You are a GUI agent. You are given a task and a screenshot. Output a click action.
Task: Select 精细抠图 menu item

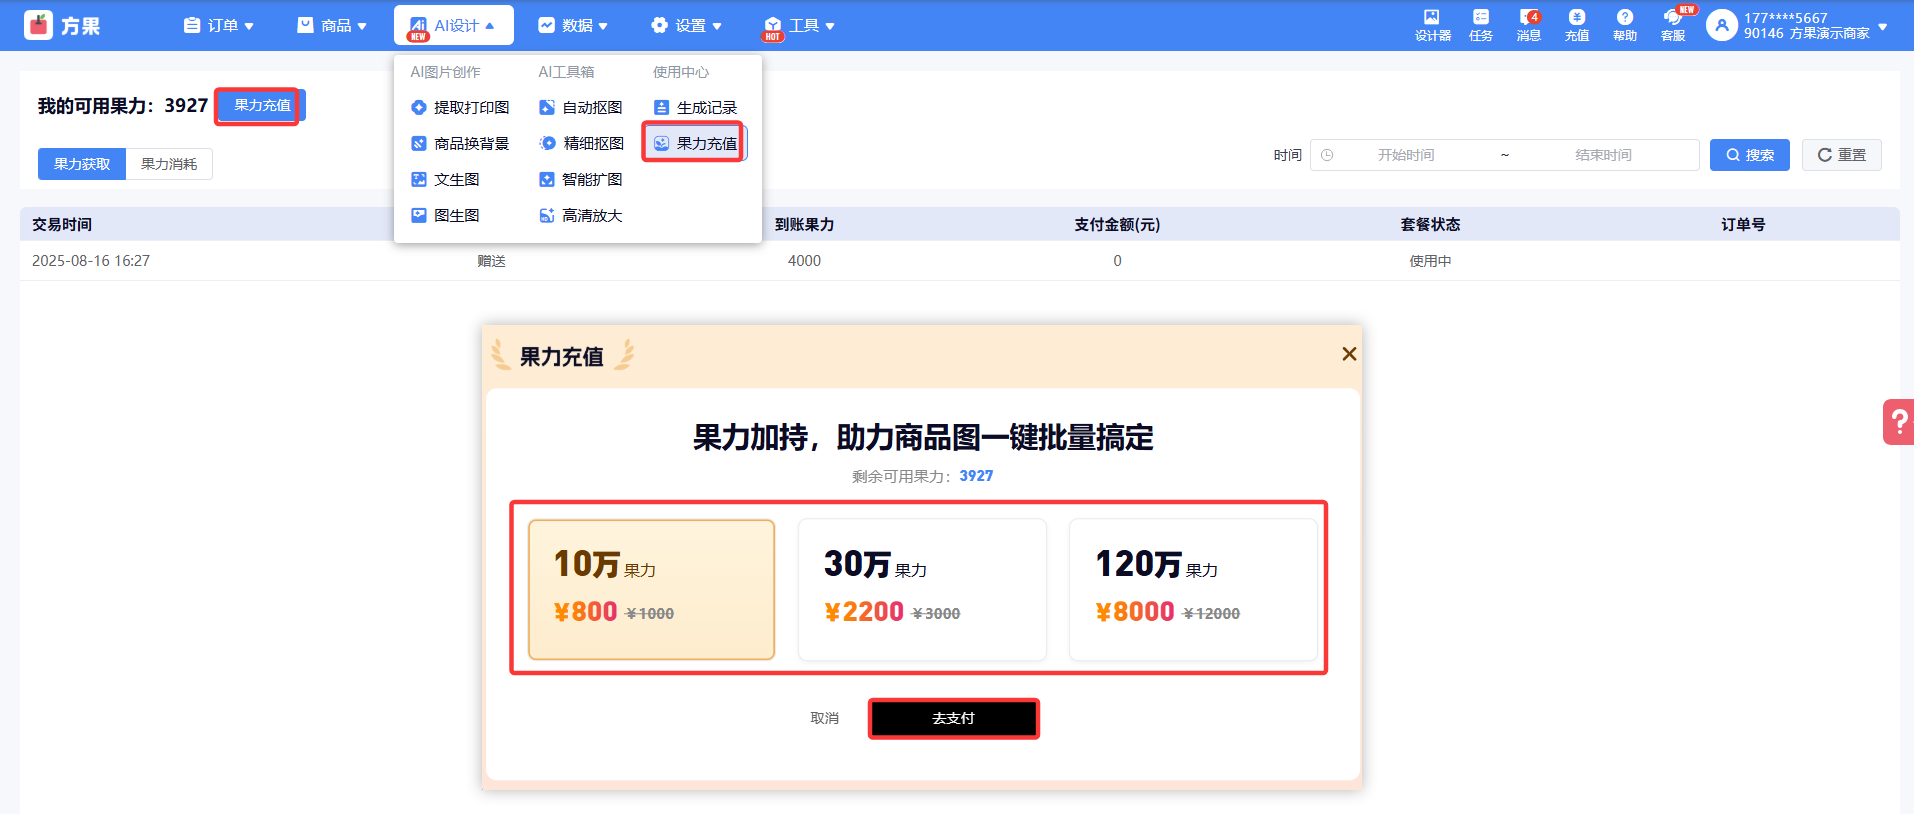point(581,143)
